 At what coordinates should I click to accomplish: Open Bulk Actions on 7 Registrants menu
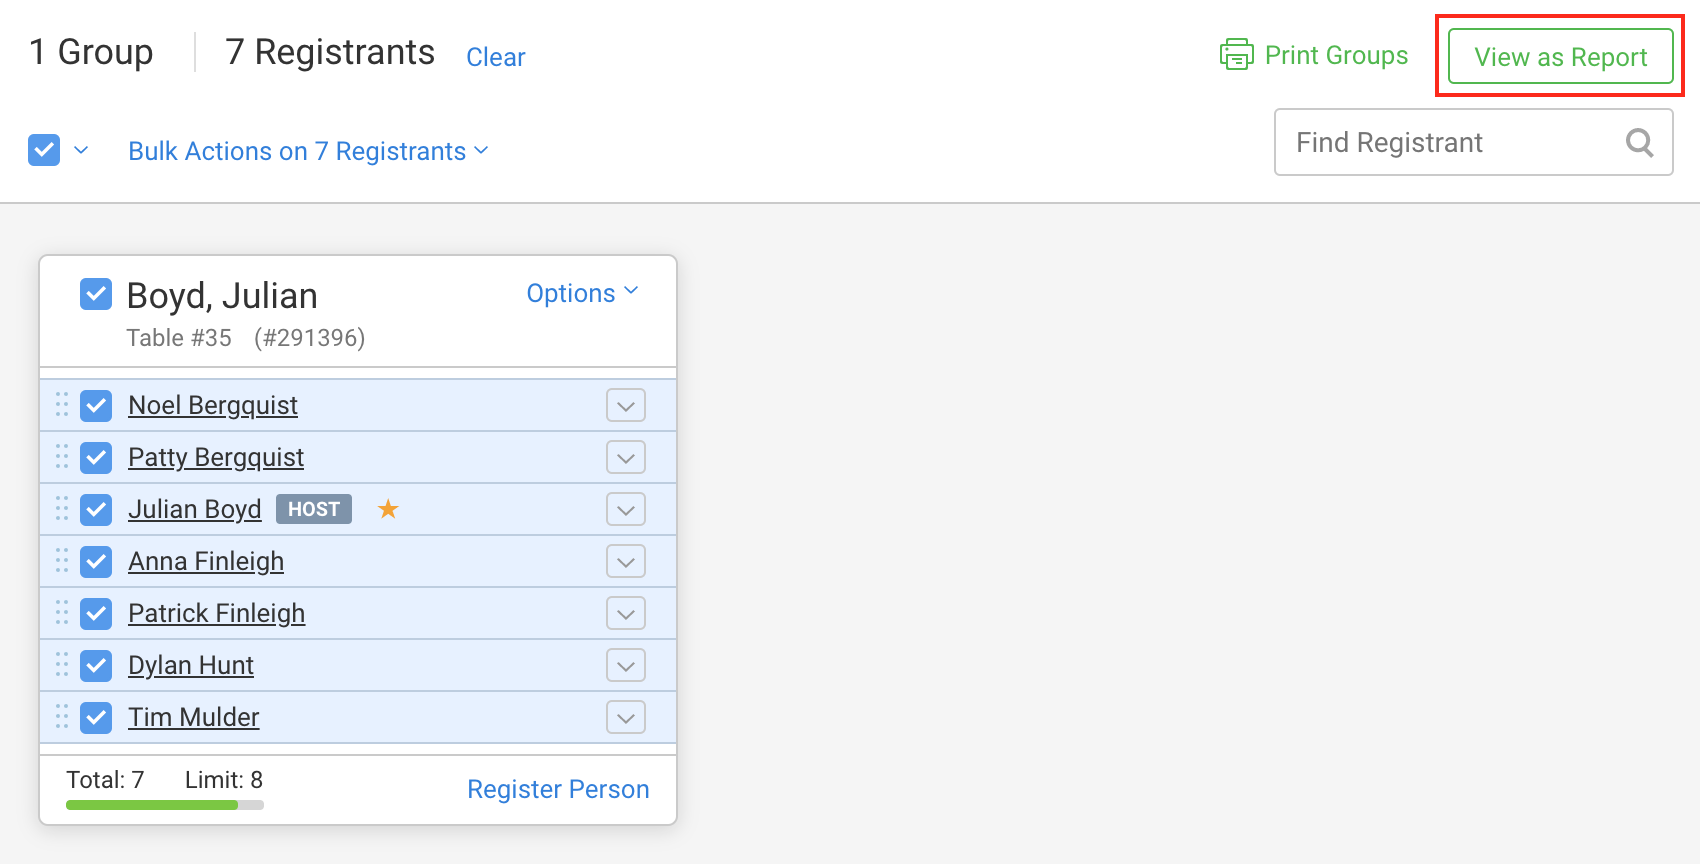coord(308,151)
